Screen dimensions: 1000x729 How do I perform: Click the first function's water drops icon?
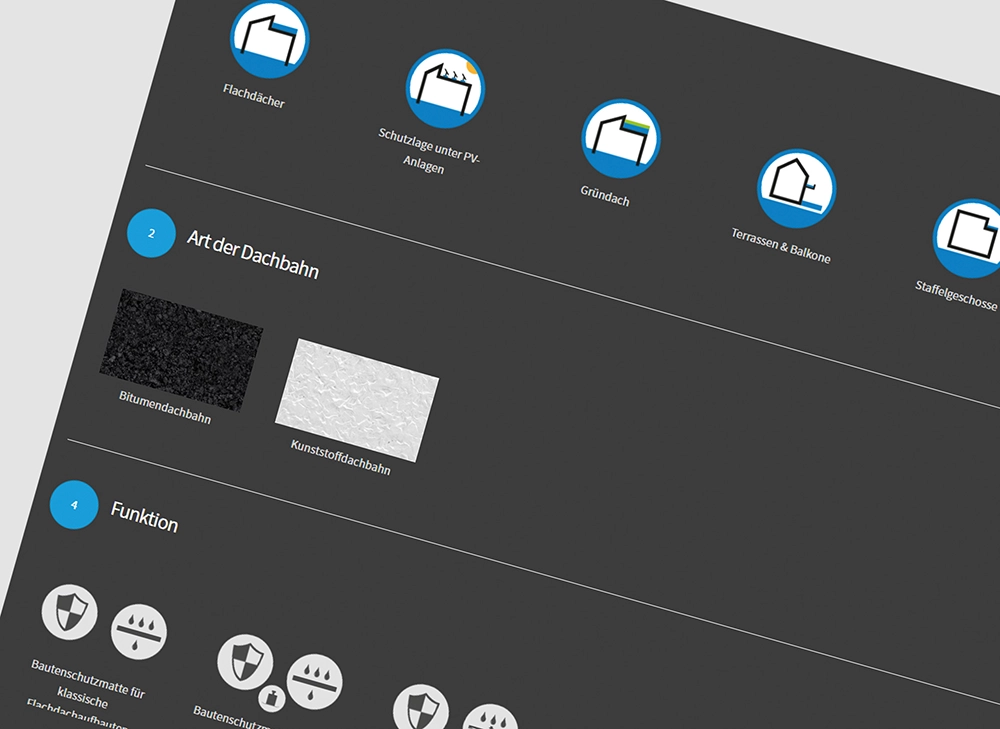(x=139, y=632)
